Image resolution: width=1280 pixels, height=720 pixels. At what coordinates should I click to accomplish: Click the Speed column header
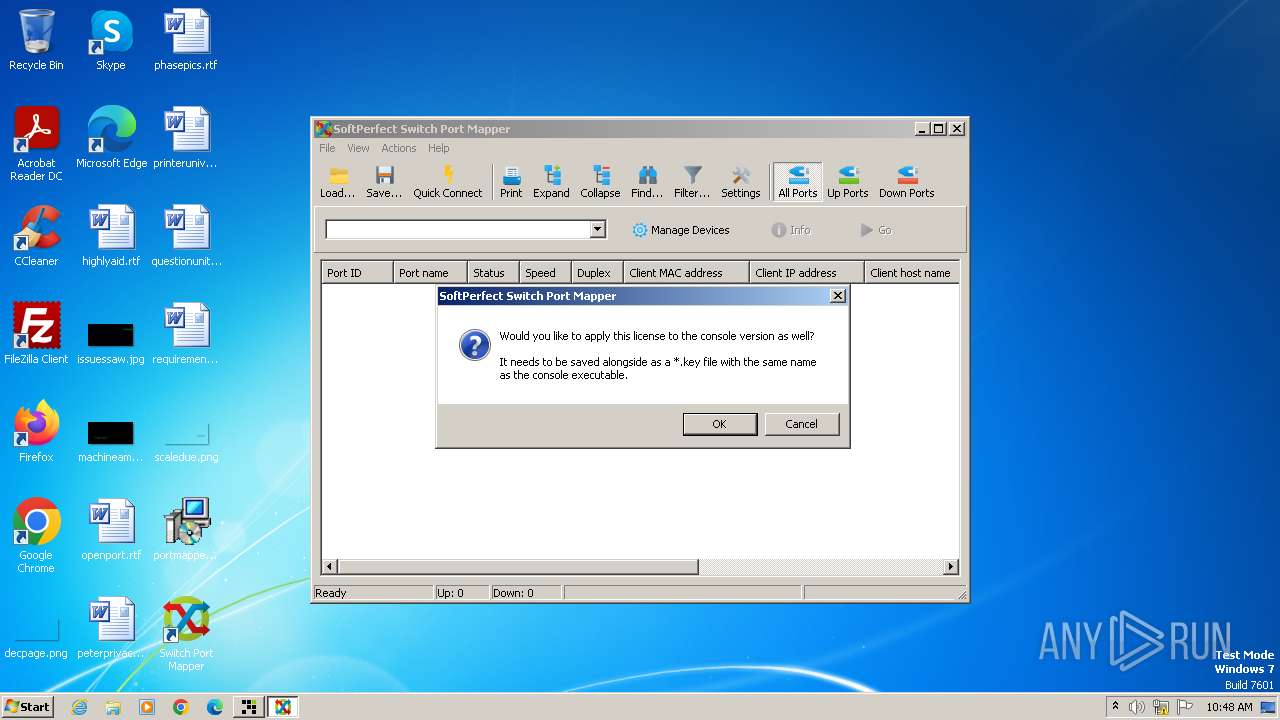(x=545, y=273)
